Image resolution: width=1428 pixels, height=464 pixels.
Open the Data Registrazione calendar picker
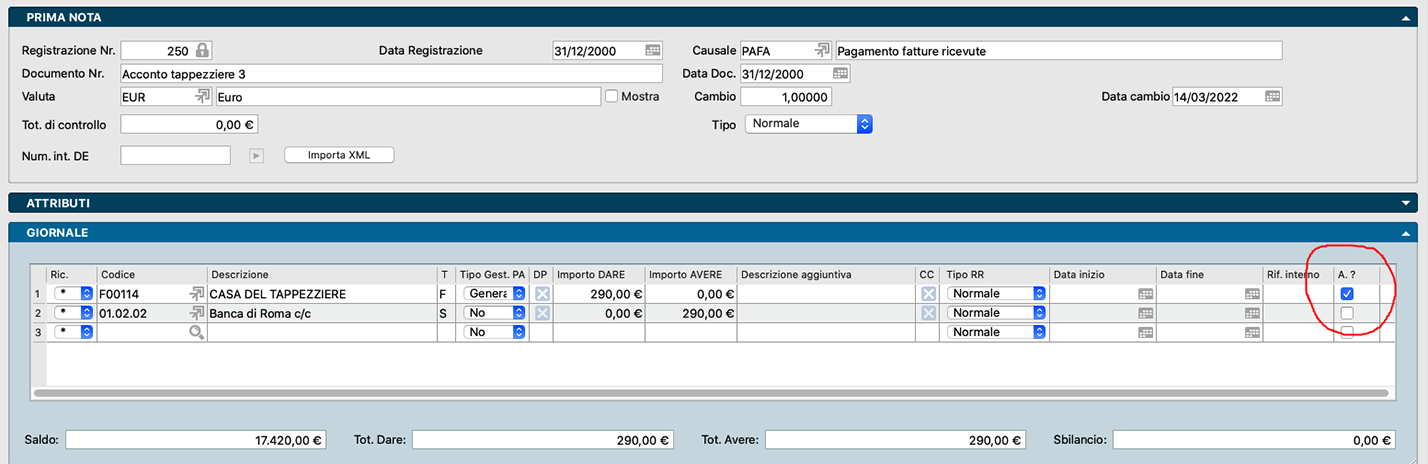(653, 50)
